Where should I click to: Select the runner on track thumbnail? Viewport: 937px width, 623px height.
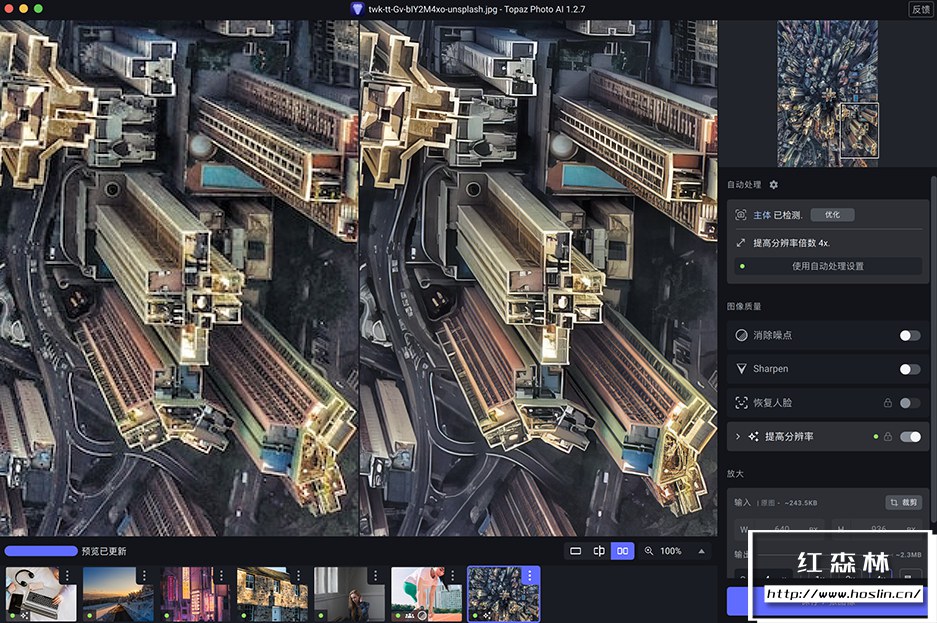[x=426, y=594]
